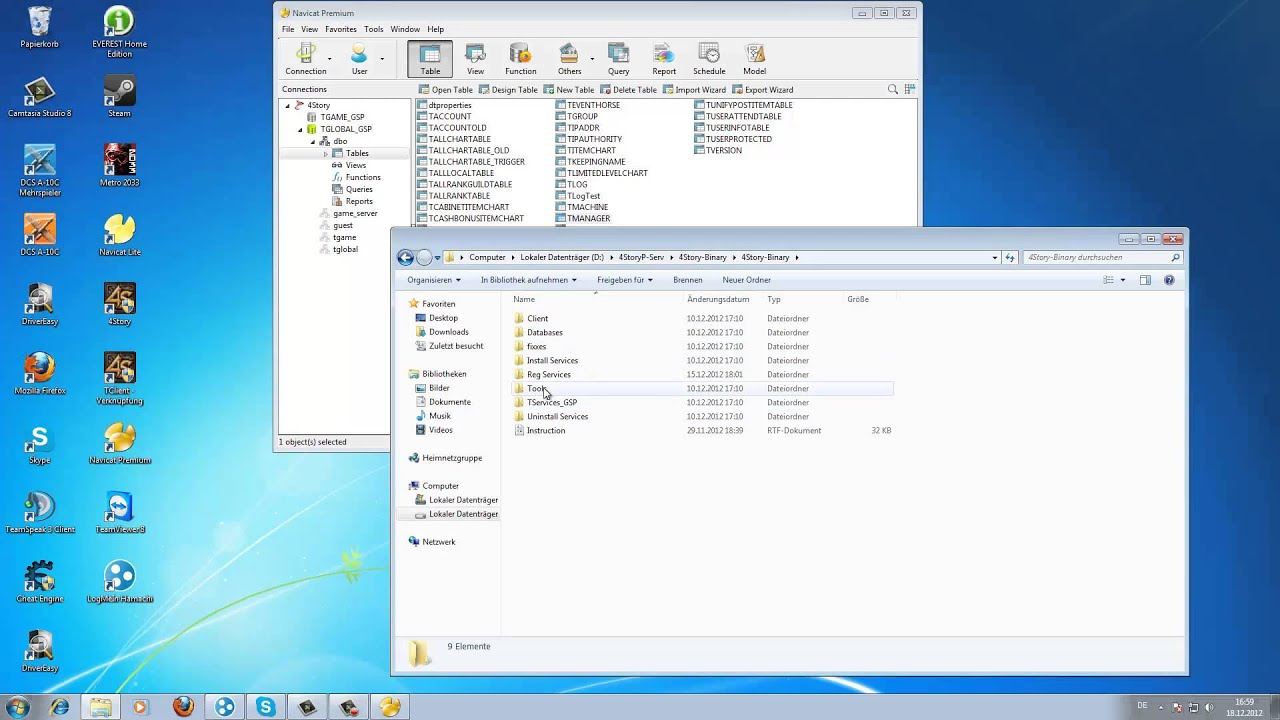This screenshot has height=720, width=1280.
Task: Toggle the Explorer preview pane icon
Action: 1145,280
